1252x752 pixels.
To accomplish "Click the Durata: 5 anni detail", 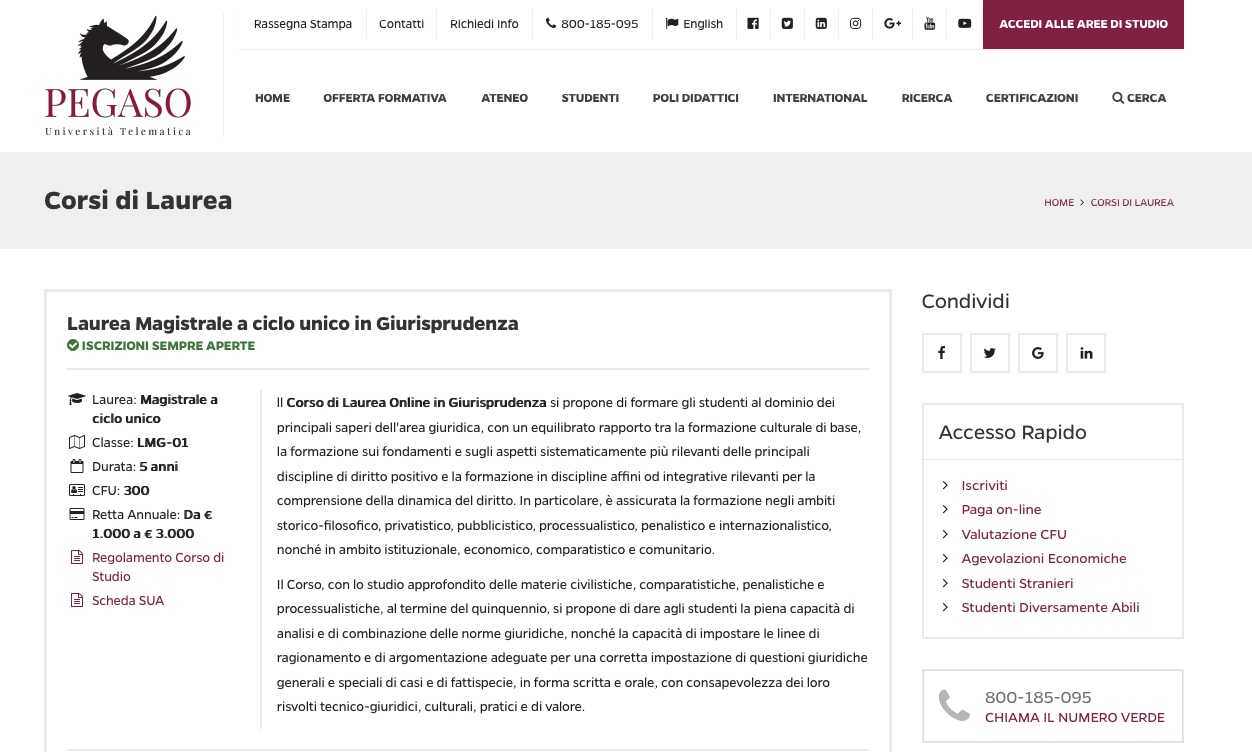I will pyautogui.click(x=135, y=467).
